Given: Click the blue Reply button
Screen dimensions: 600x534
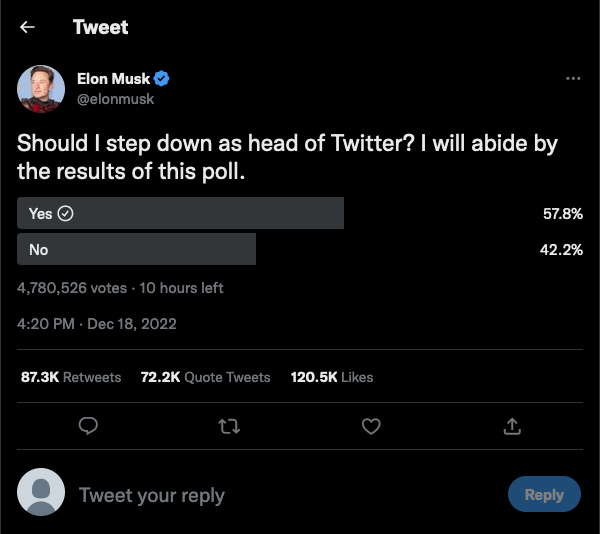Looking at the screenshot, I should click(x=544, y=494).
